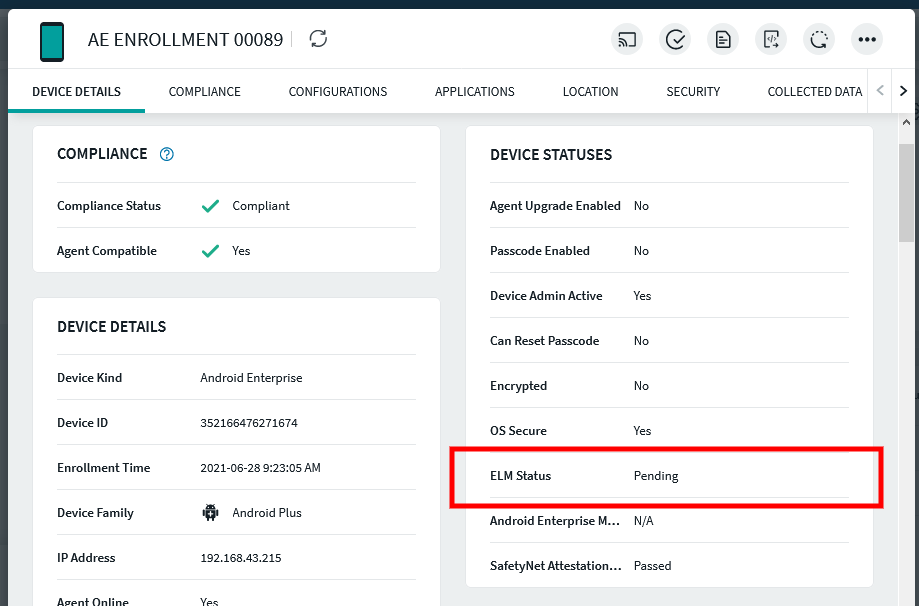
Task: Click the vertical scrollbar thumb
Action: tap(906, 192)
